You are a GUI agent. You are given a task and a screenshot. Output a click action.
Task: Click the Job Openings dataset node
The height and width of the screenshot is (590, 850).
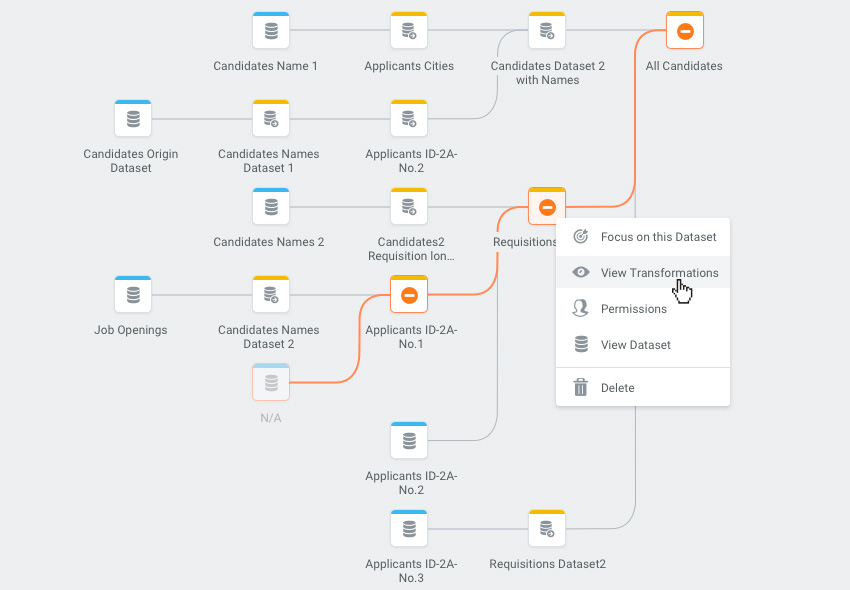pos(132,295)
